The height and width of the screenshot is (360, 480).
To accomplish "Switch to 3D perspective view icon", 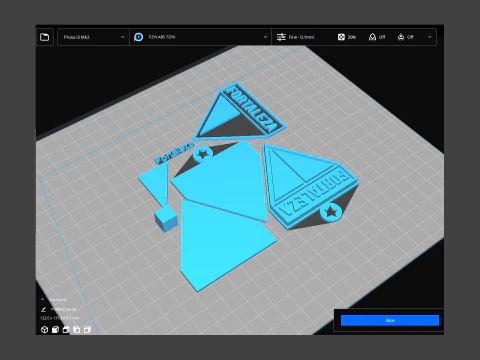I will click(x=44, y=330).
